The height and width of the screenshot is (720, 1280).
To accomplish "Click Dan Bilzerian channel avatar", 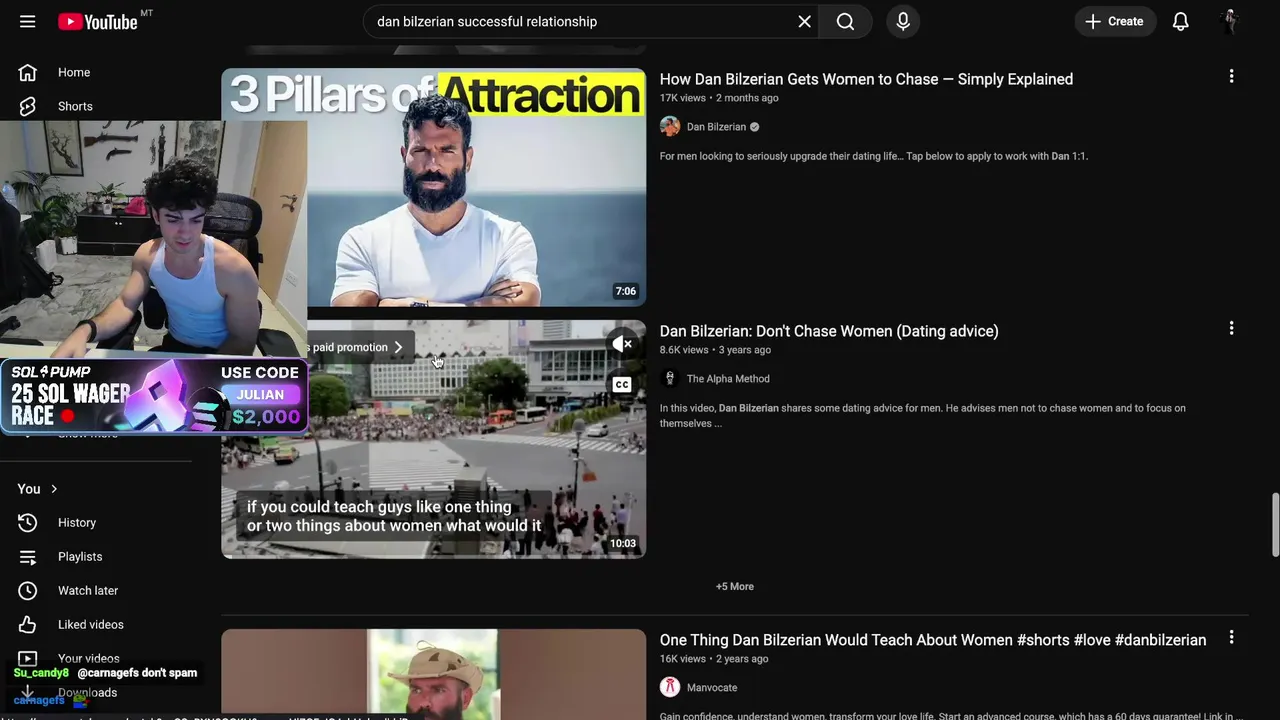I will (670, 126).
